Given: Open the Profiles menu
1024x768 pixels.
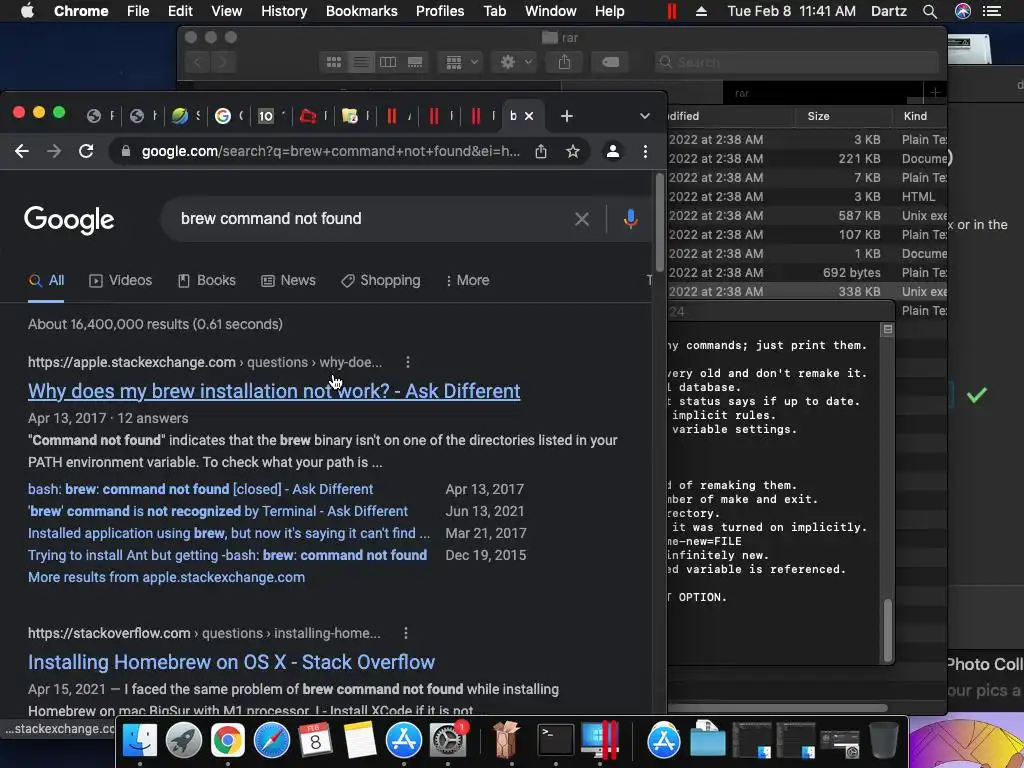Looking at the screenshot, I should 440,11.
